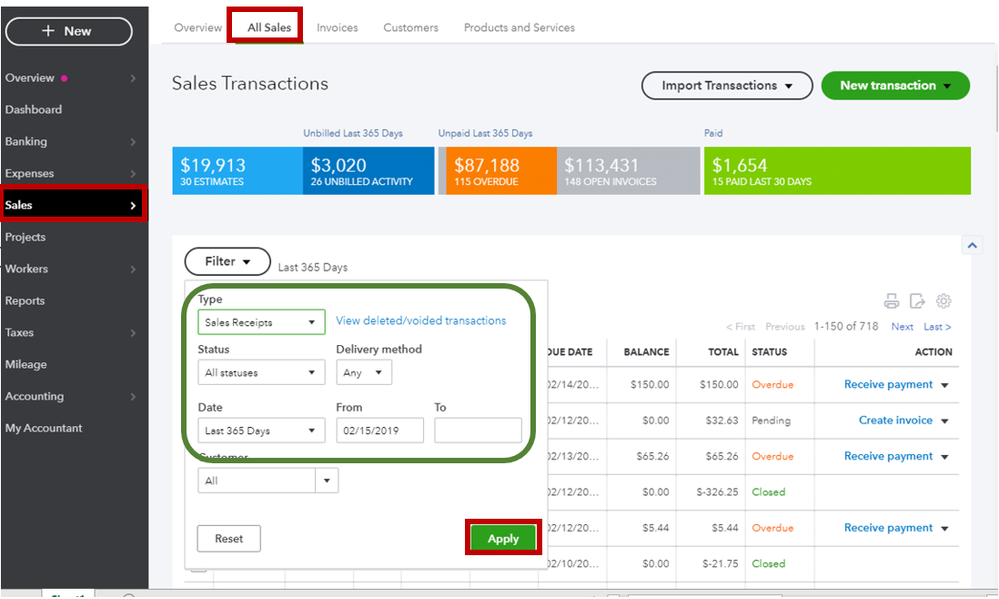Viewport: 999px width, 599px height.
Task: Sort by the STATUS column header
Action: click(x=769, y=352)
